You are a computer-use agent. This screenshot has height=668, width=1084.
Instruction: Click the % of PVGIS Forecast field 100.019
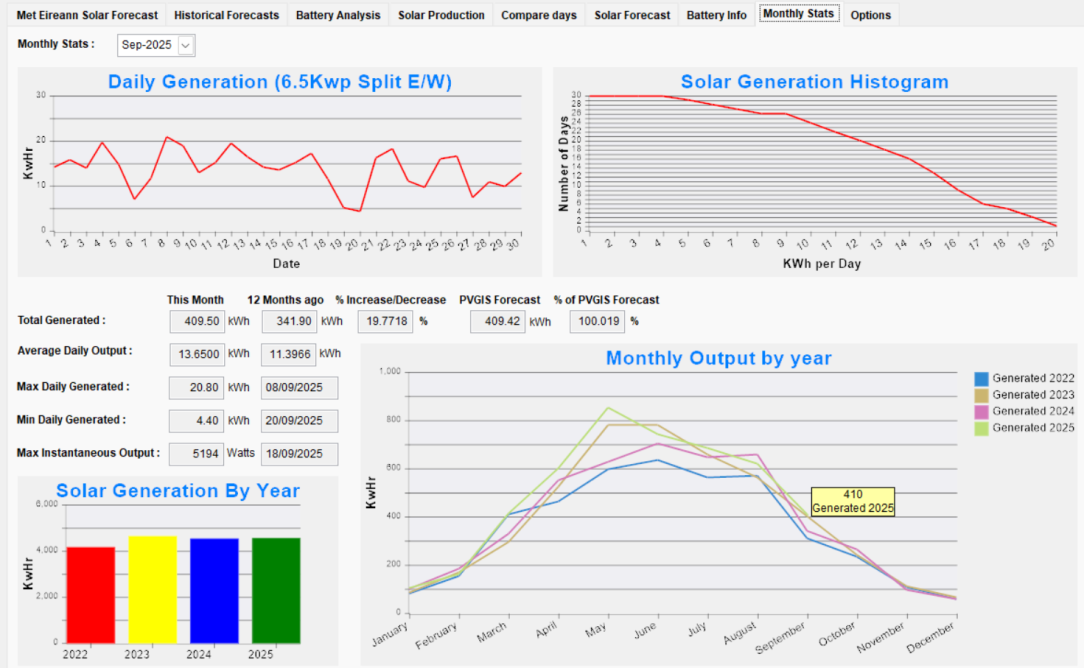click(597, 322)
